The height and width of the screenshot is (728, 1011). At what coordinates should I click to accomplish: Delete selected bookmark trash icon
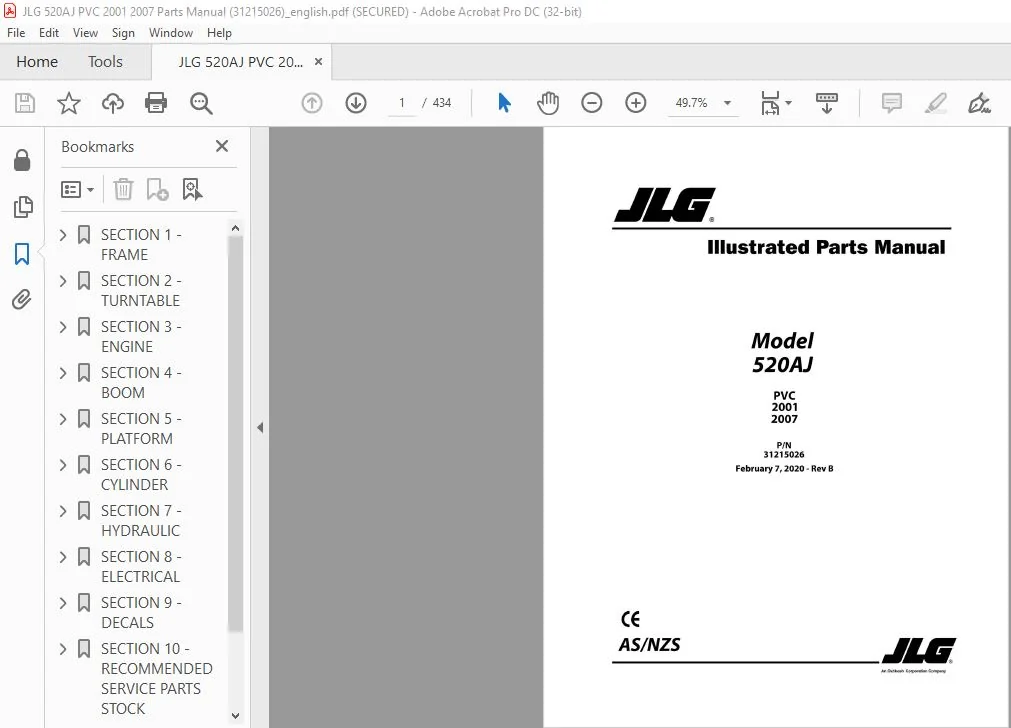[x=123, y=190]
